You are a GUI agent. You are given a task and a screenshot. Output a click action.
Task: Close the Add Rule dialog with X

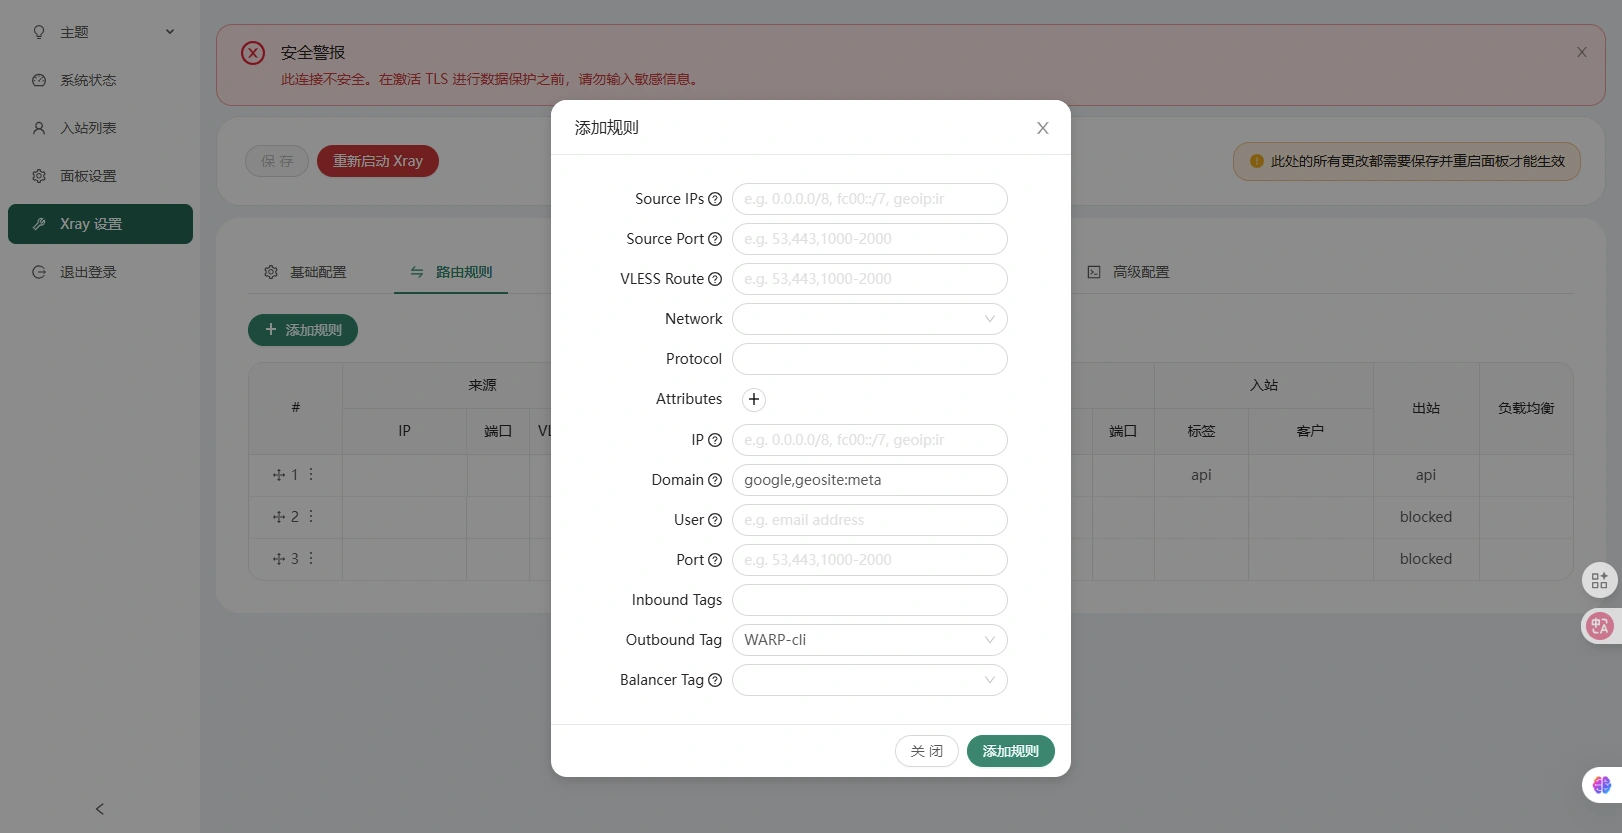(x=1042, y=128)
